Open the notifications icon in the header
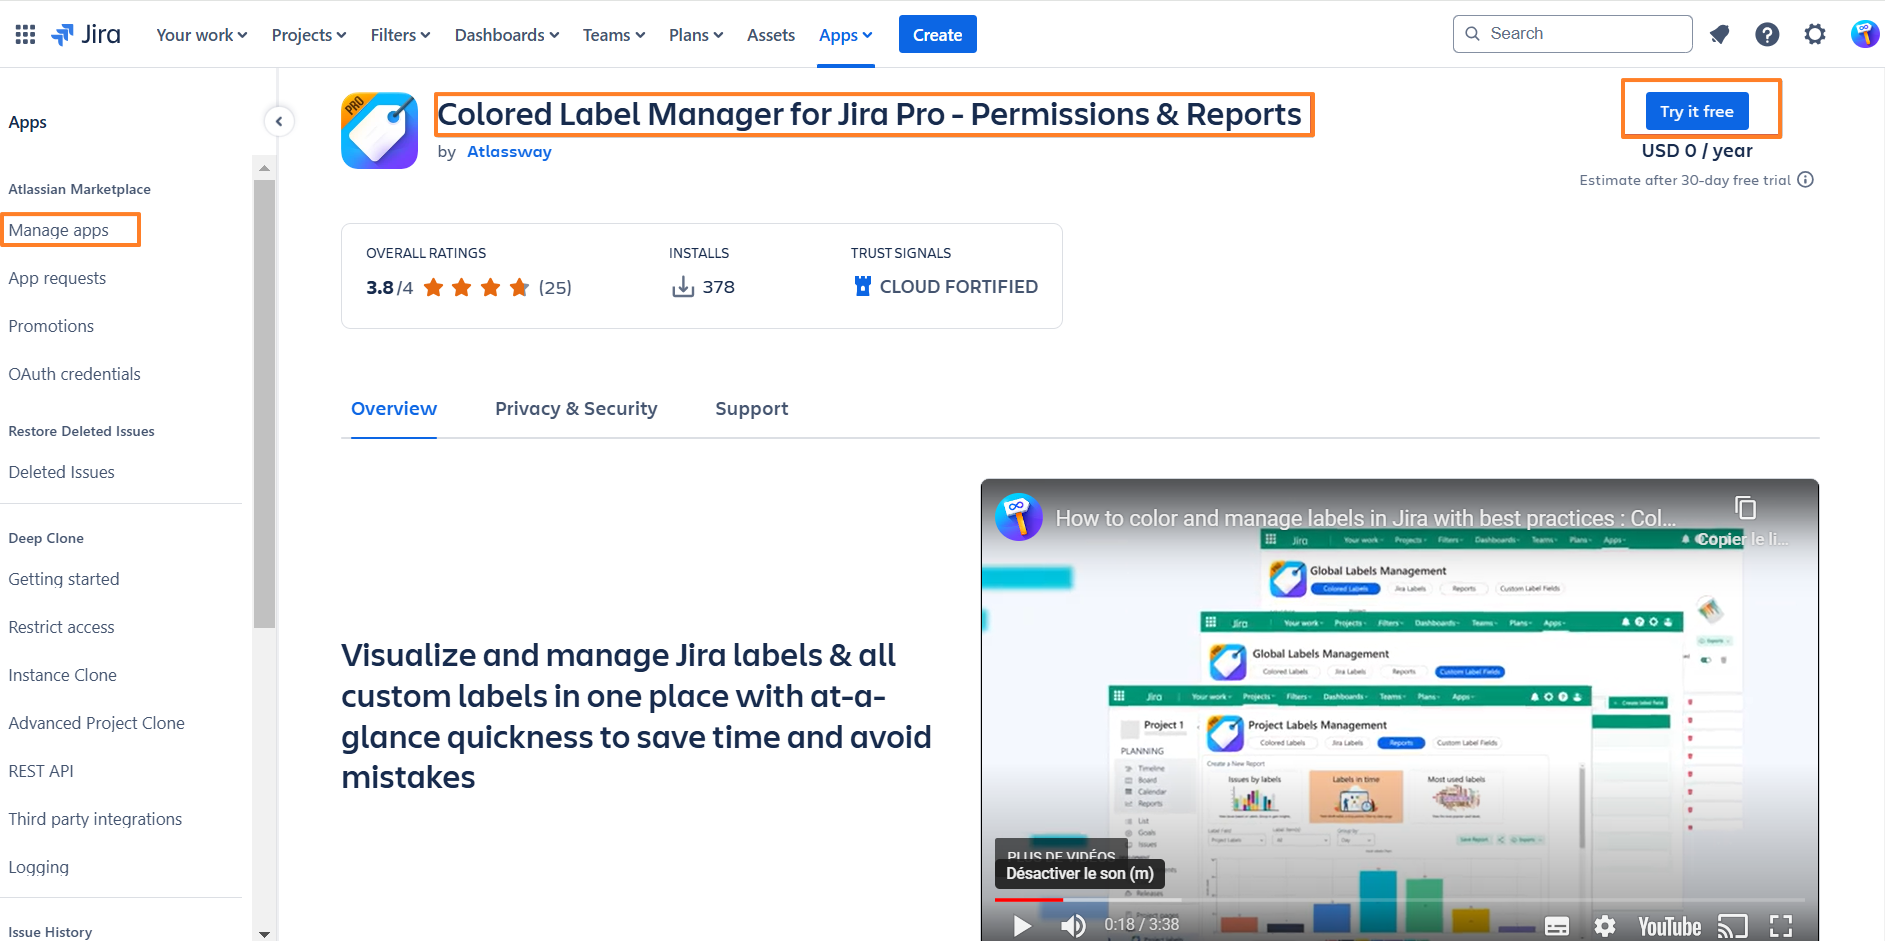Image resolution: width=1885 pixels, height=941 pixels. tap(1719, 35)
